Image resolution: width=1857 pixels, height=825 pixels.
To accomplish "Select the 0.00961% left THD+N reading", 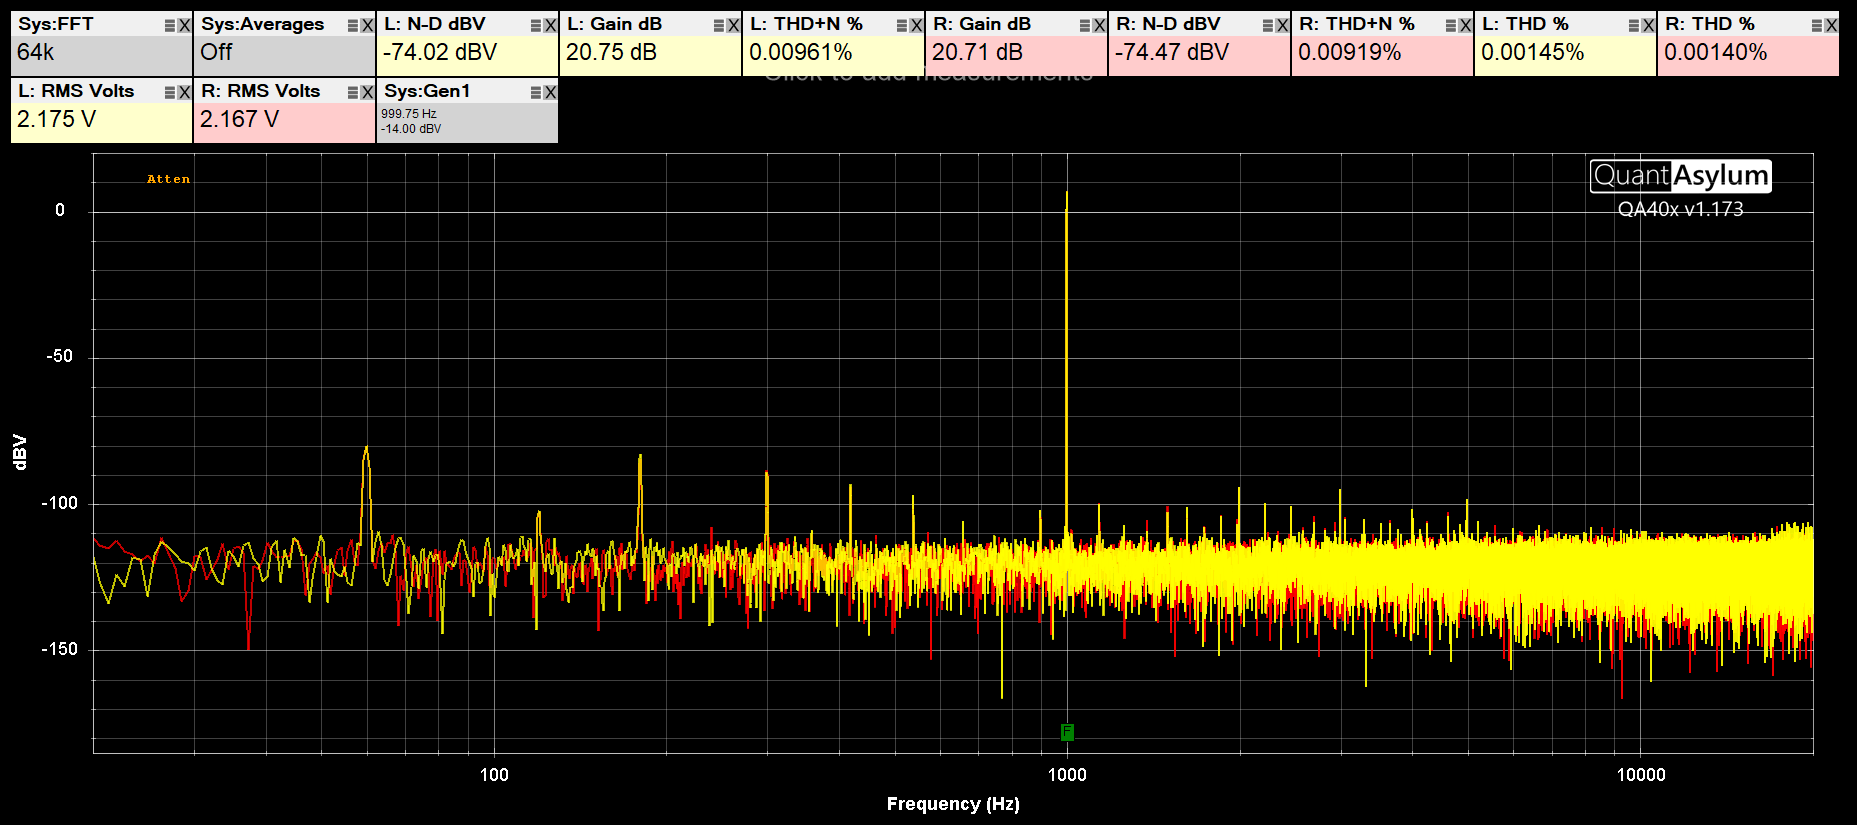I will 800,52.
